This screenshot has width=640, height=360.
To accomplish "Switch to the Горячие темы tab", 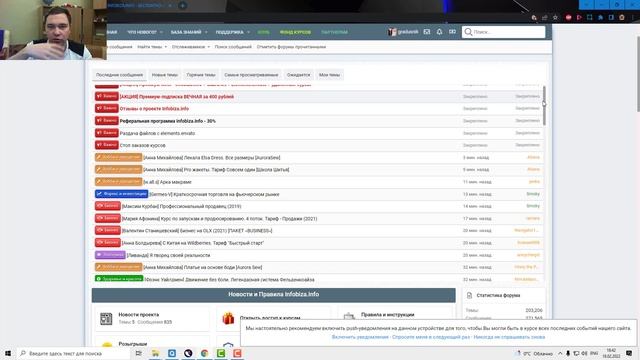I will [201, 75].
